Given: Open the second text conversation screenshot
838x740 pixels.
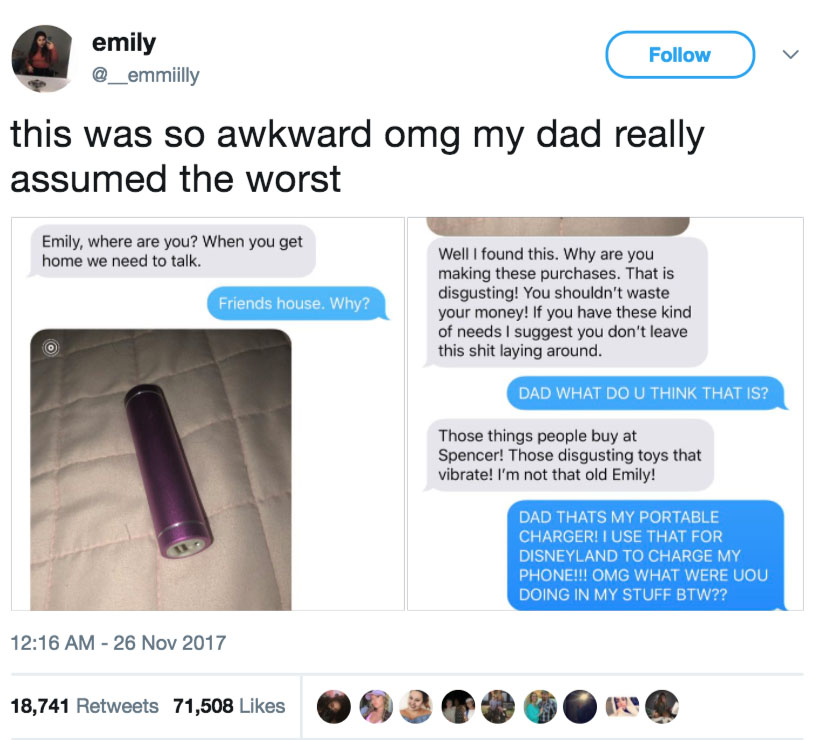Looking at the screenshot, I should coord(606,414).
